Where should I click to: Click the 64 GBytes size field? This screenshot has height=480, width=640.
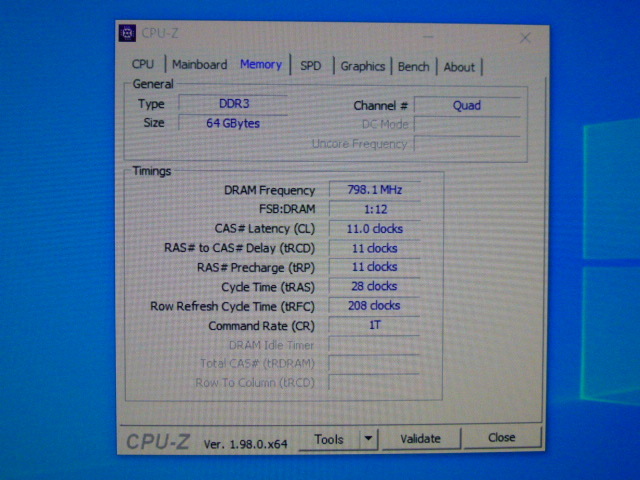coord(233,123)
